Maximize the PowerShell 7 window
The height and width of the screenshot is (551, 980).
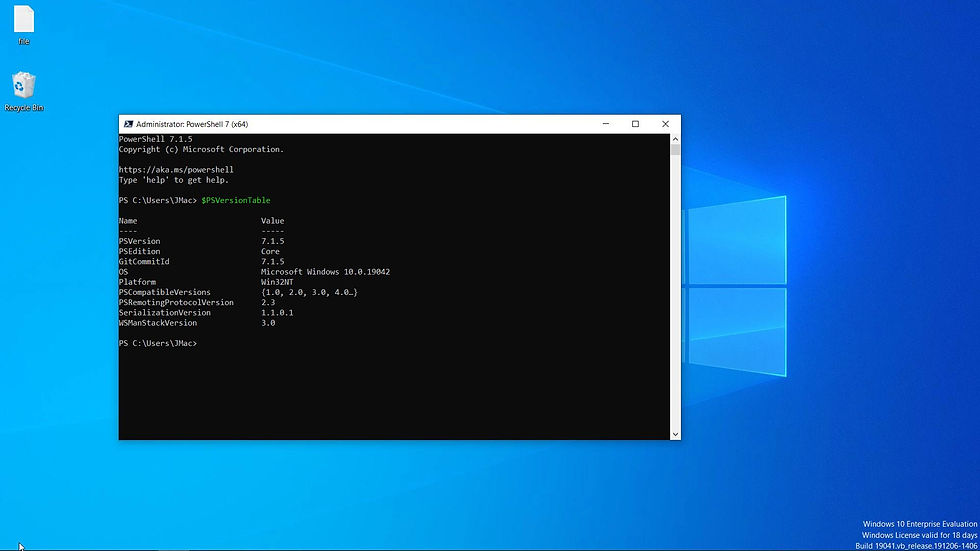point(635,124)
